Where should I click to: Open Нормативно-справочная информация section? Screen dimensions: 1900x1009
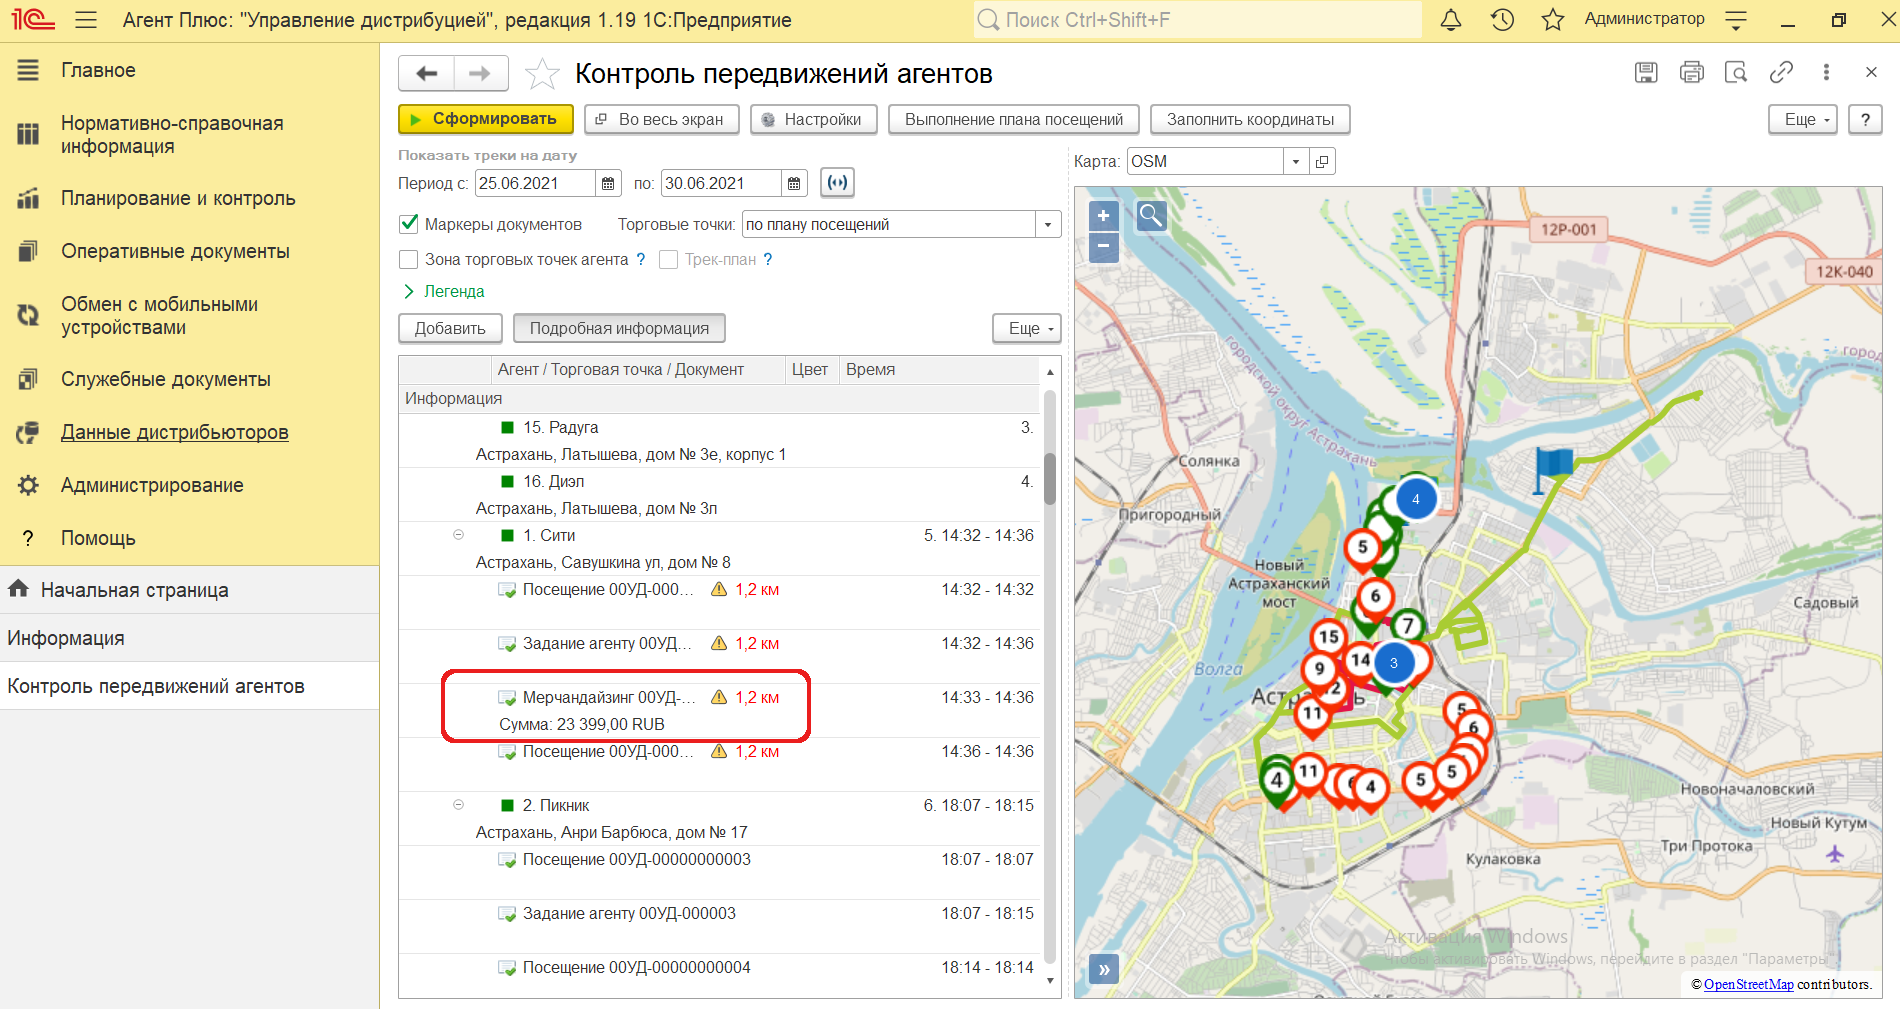pyautogui.click(x=172, y=134)
